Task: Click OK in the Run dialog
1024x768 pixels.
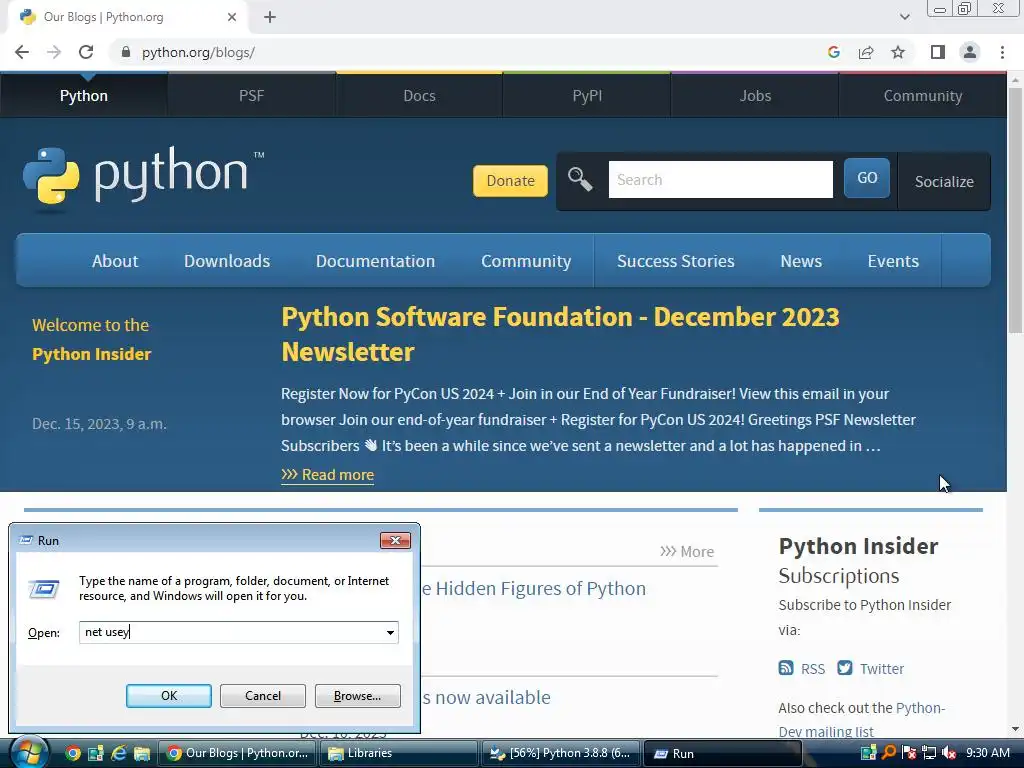Action: tap(168, 696)
